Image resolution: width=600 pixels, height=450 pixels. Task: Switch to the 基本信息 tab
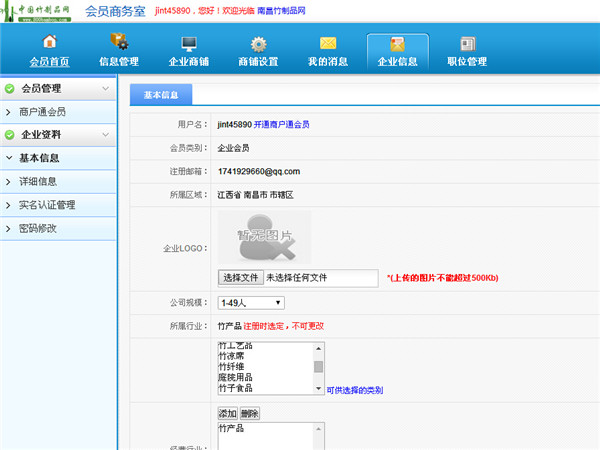(x=161, y=95)
